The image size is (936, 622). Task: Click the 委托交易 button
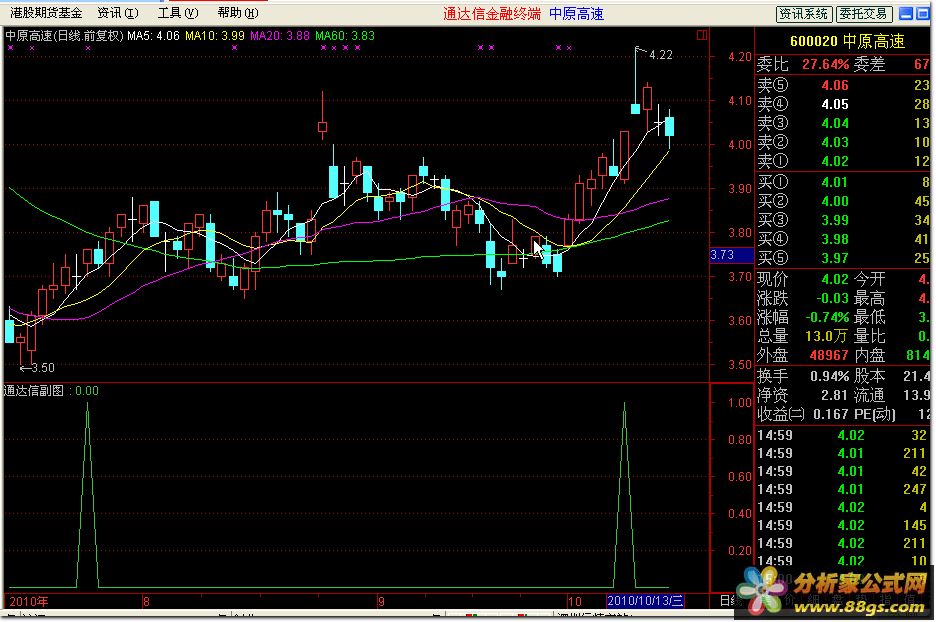pyautogui.click(x=864, y=14)
